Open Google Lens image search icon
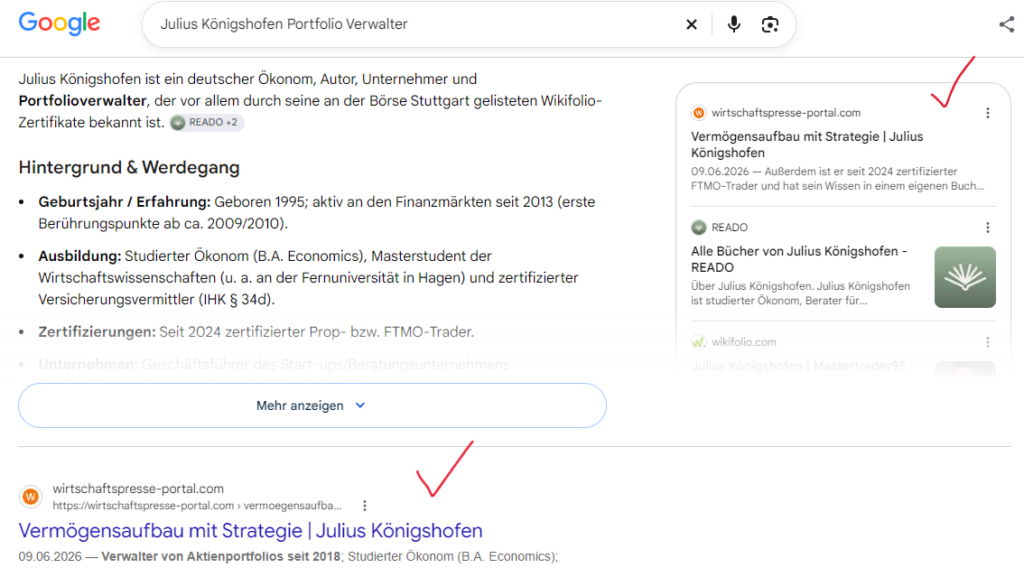Viewport: 1024px width, 568px height. click(770, 25)
